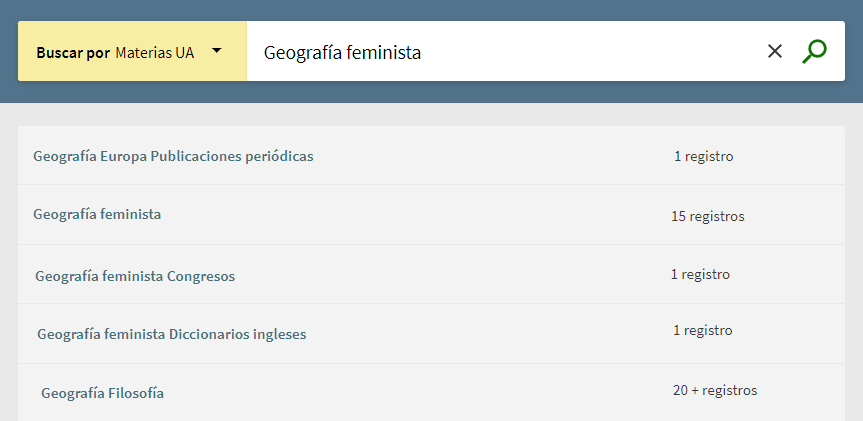
Task: Open the "Geografía Filosofía" subject result
Action: (x=102, y=393)
